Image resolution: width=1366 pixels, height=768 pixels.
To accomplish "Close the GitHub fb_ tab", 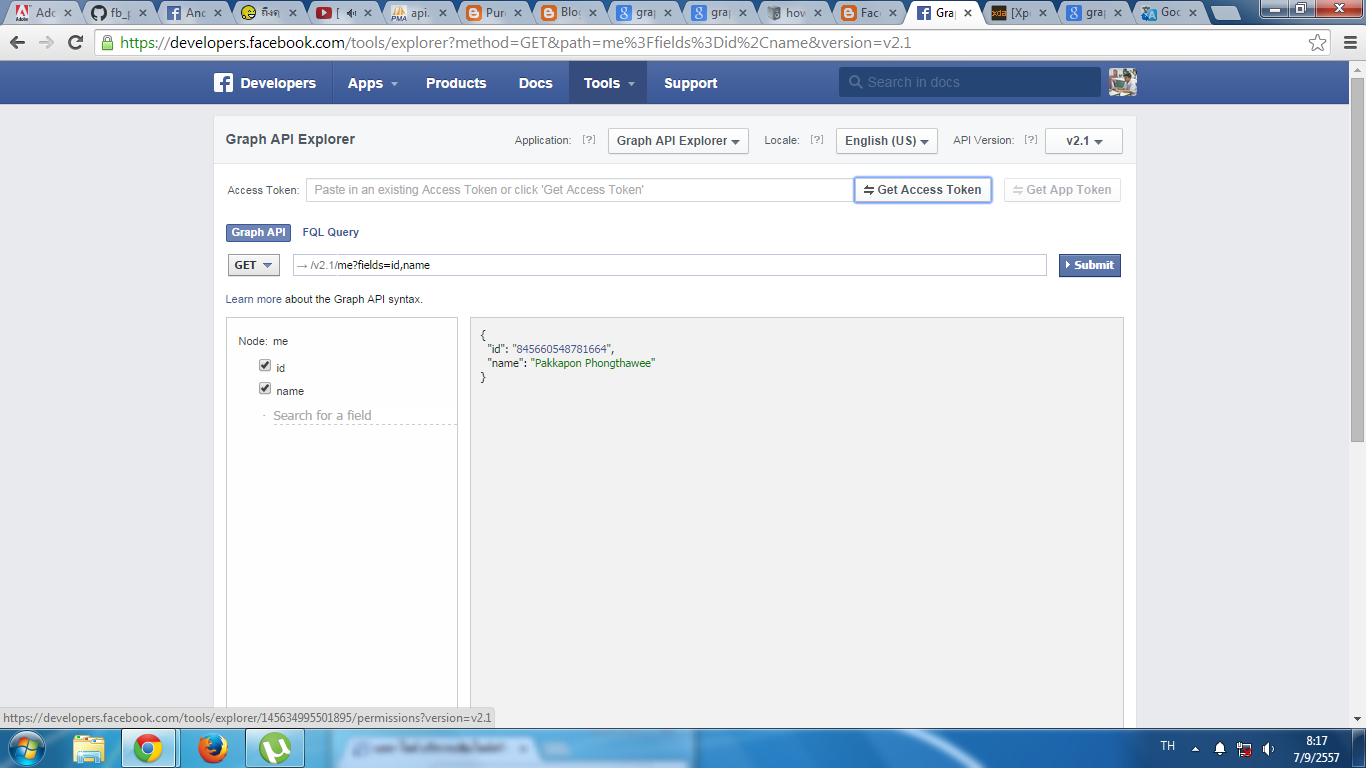I will pos(142,14).
